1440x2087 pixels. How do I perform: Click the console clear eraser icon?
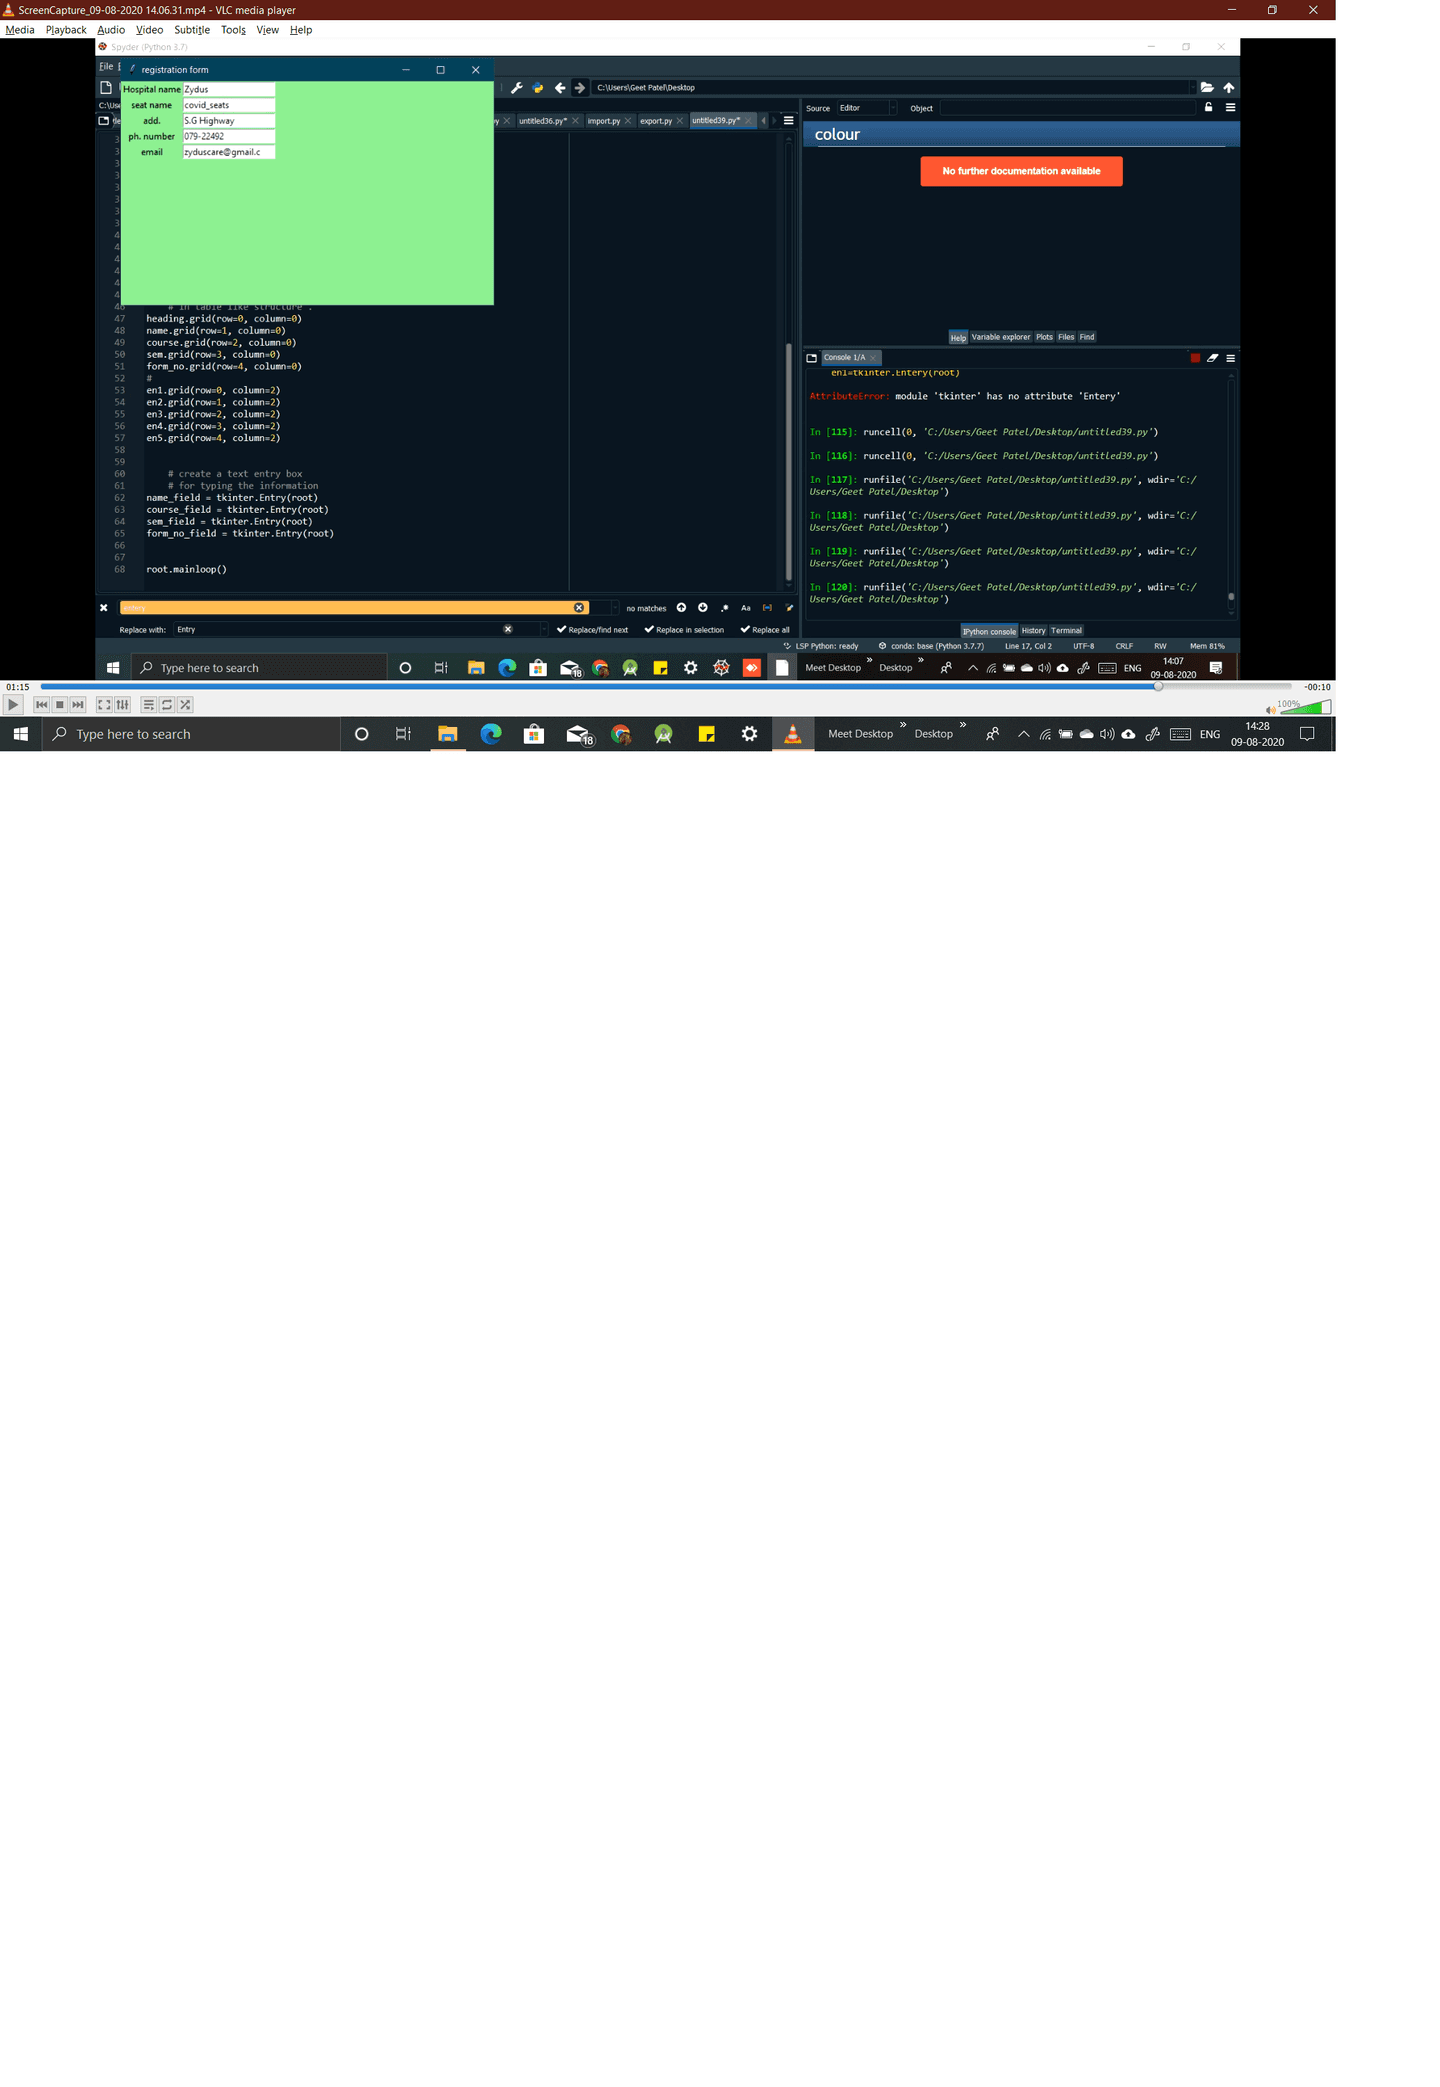coord(1212,357)
